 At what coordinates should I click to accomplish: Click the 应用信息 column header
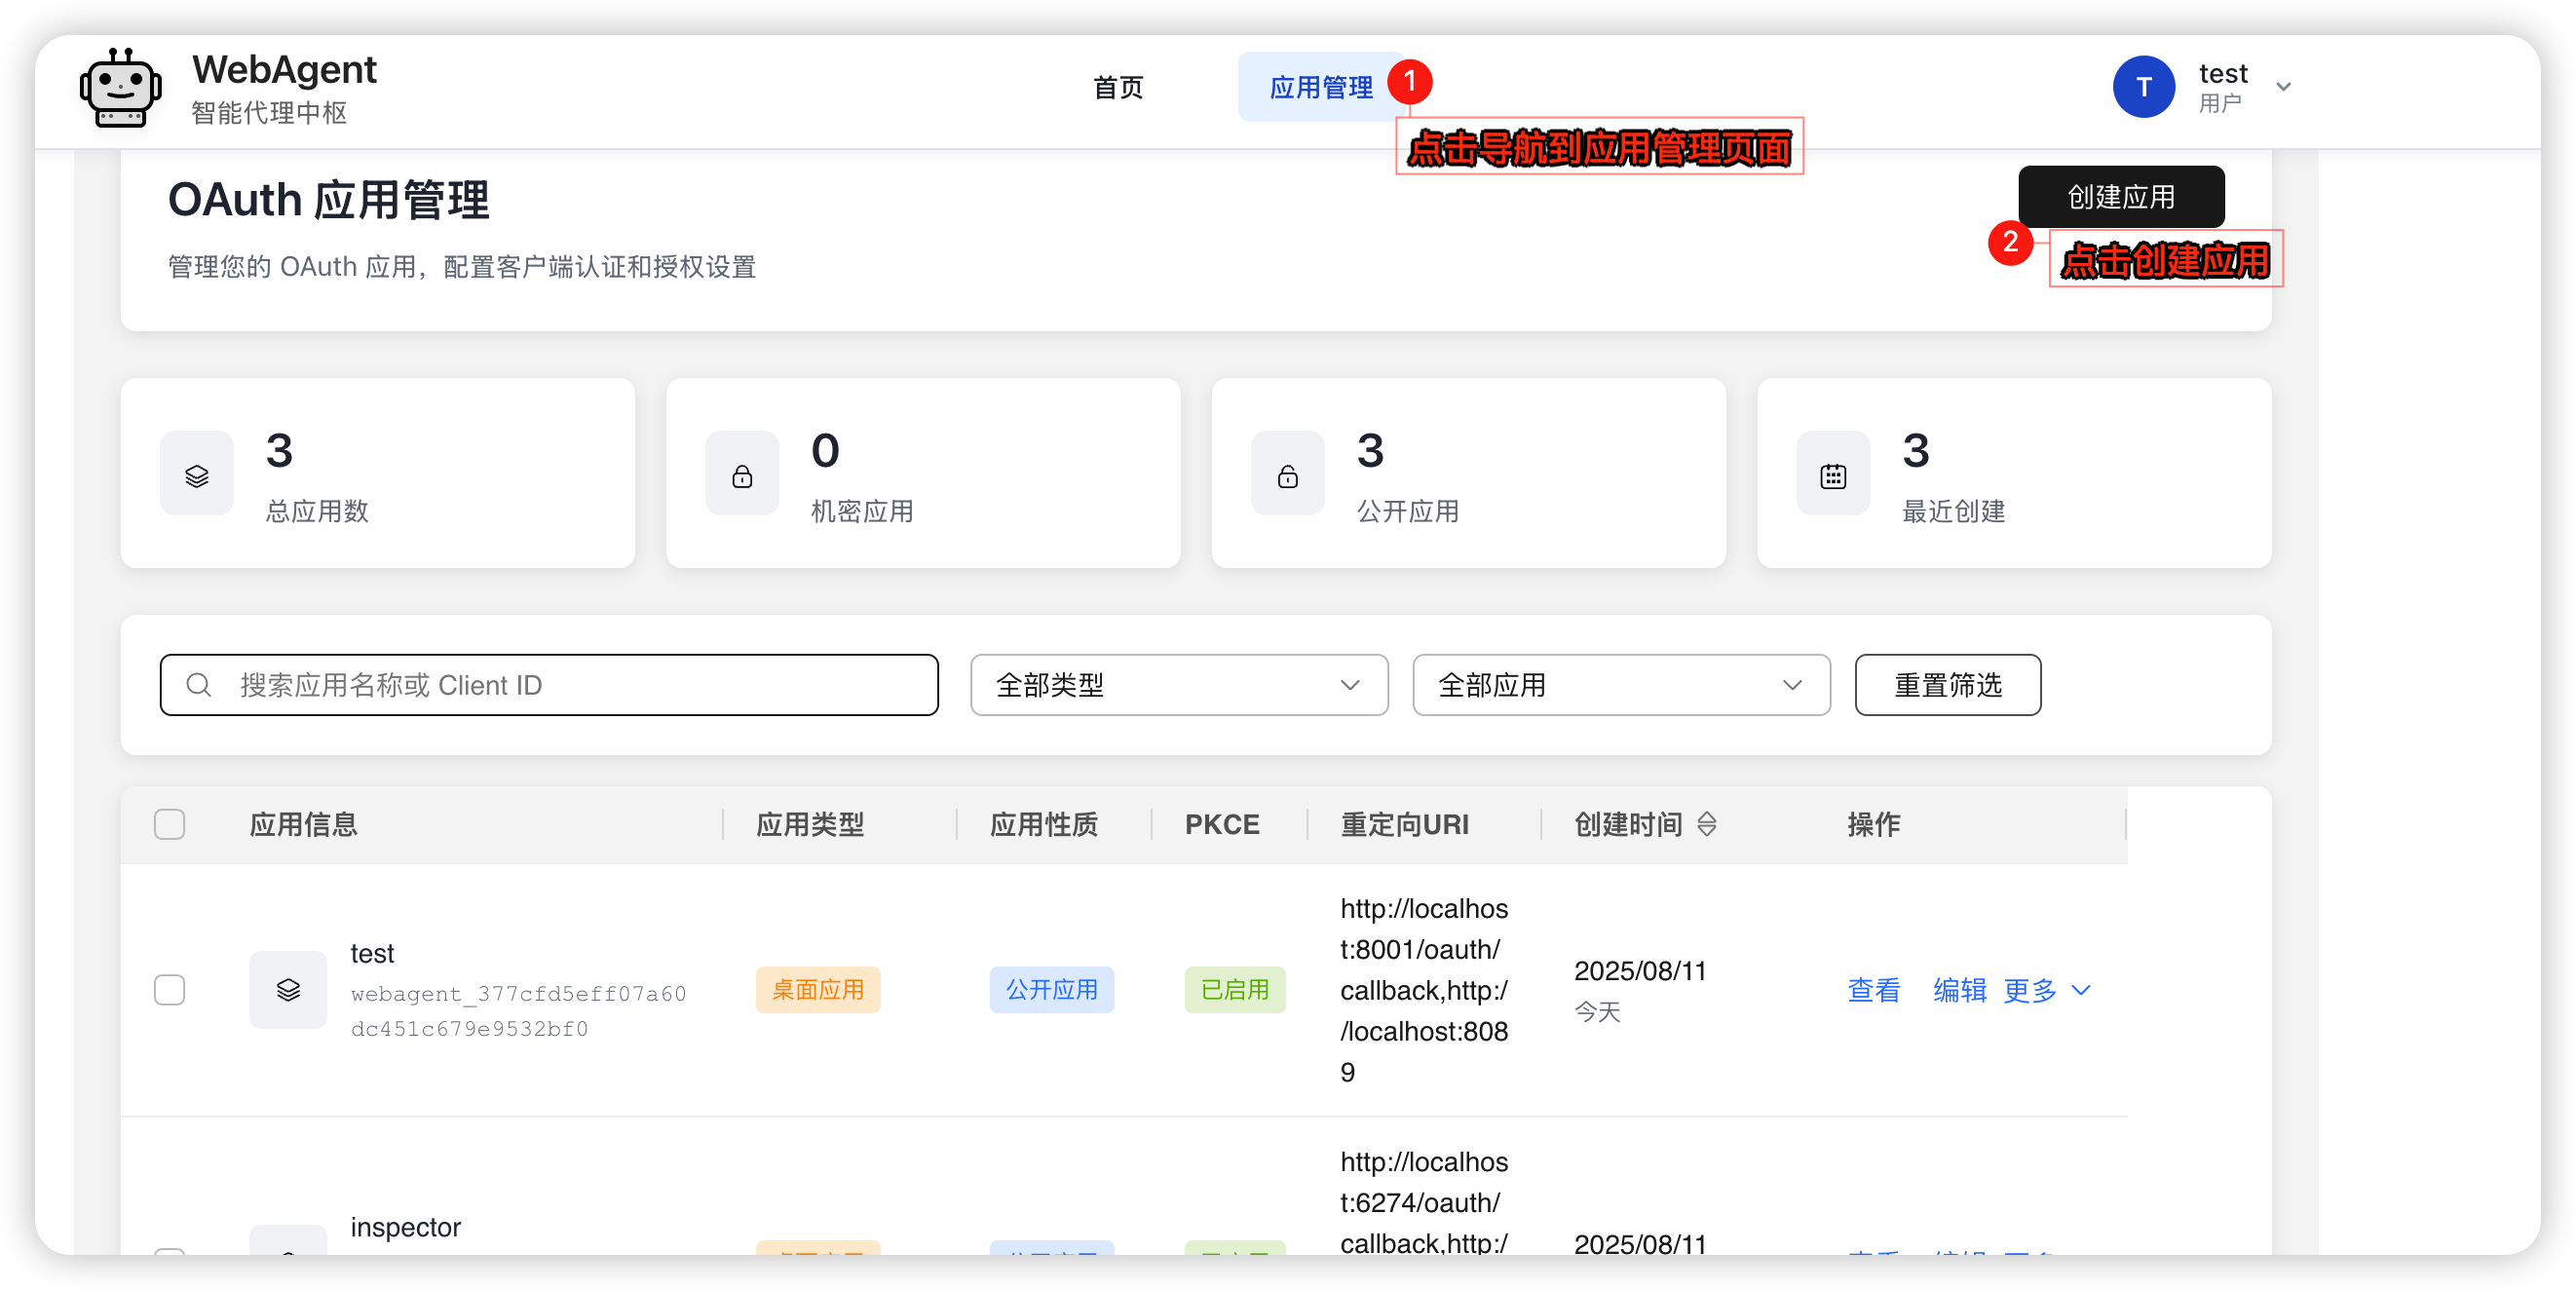(303, 825)
